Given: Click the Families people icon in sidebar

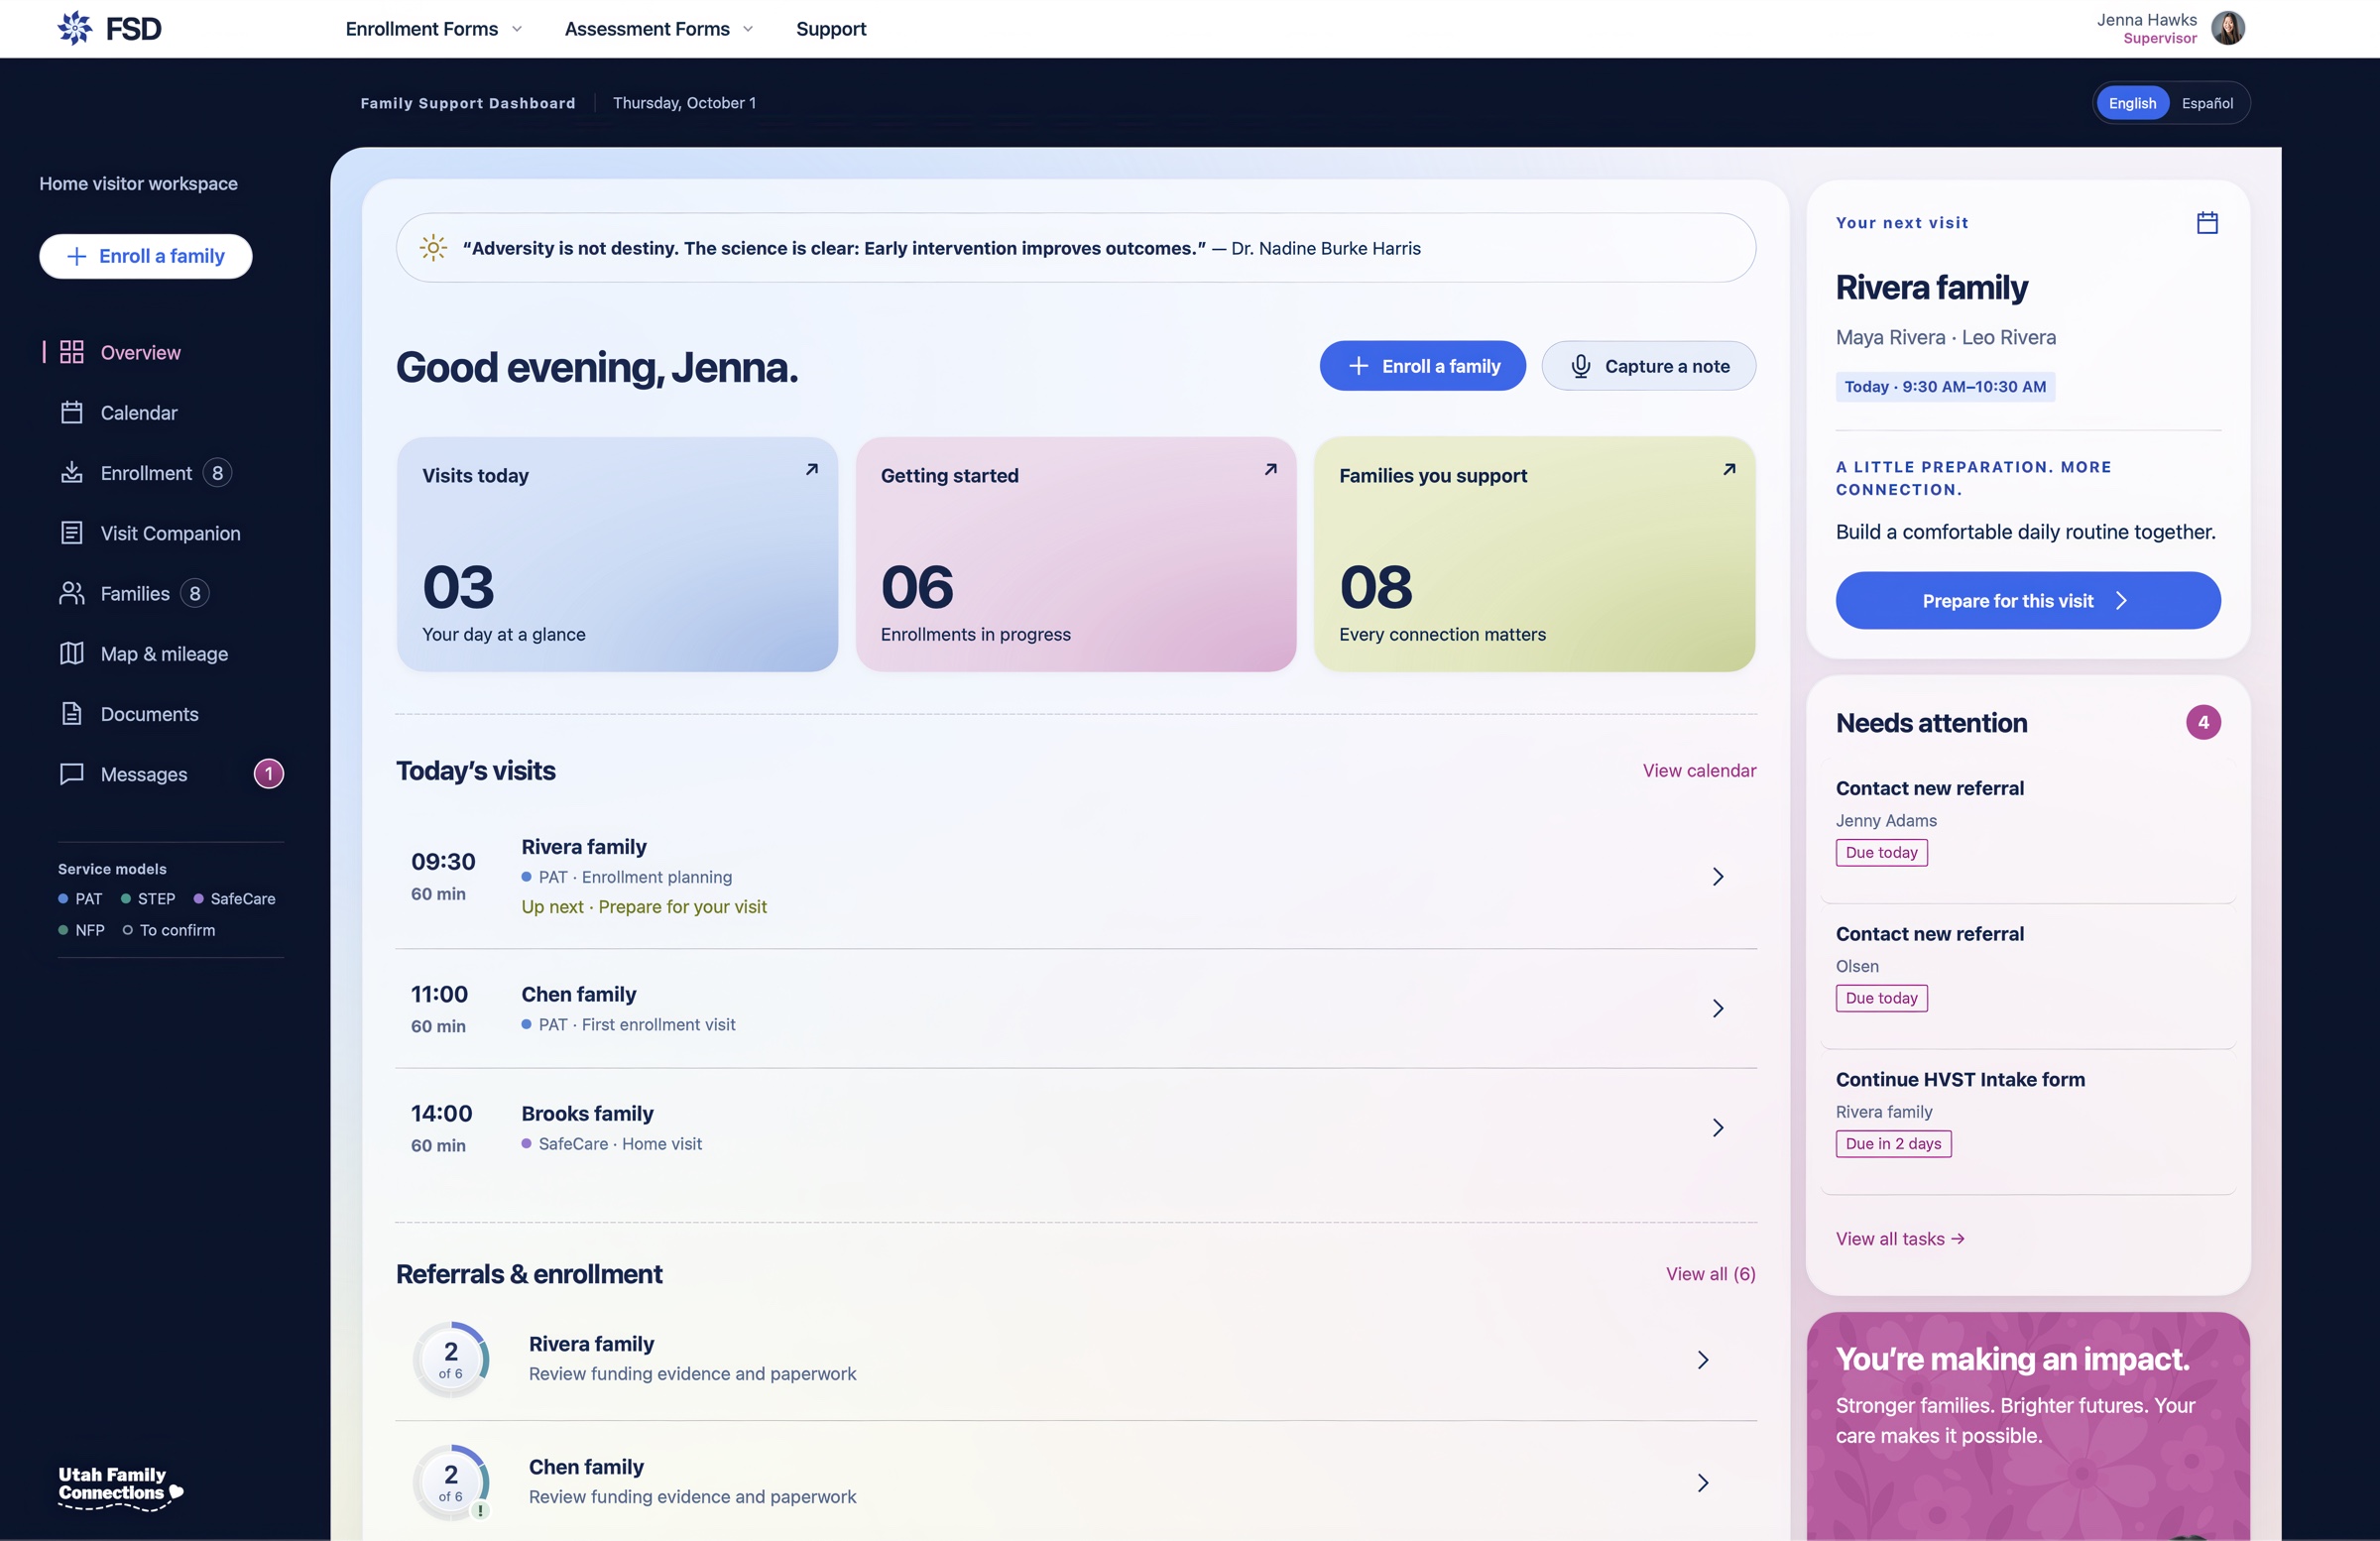Looking at the screenshot, I should (x=71, y=593).
